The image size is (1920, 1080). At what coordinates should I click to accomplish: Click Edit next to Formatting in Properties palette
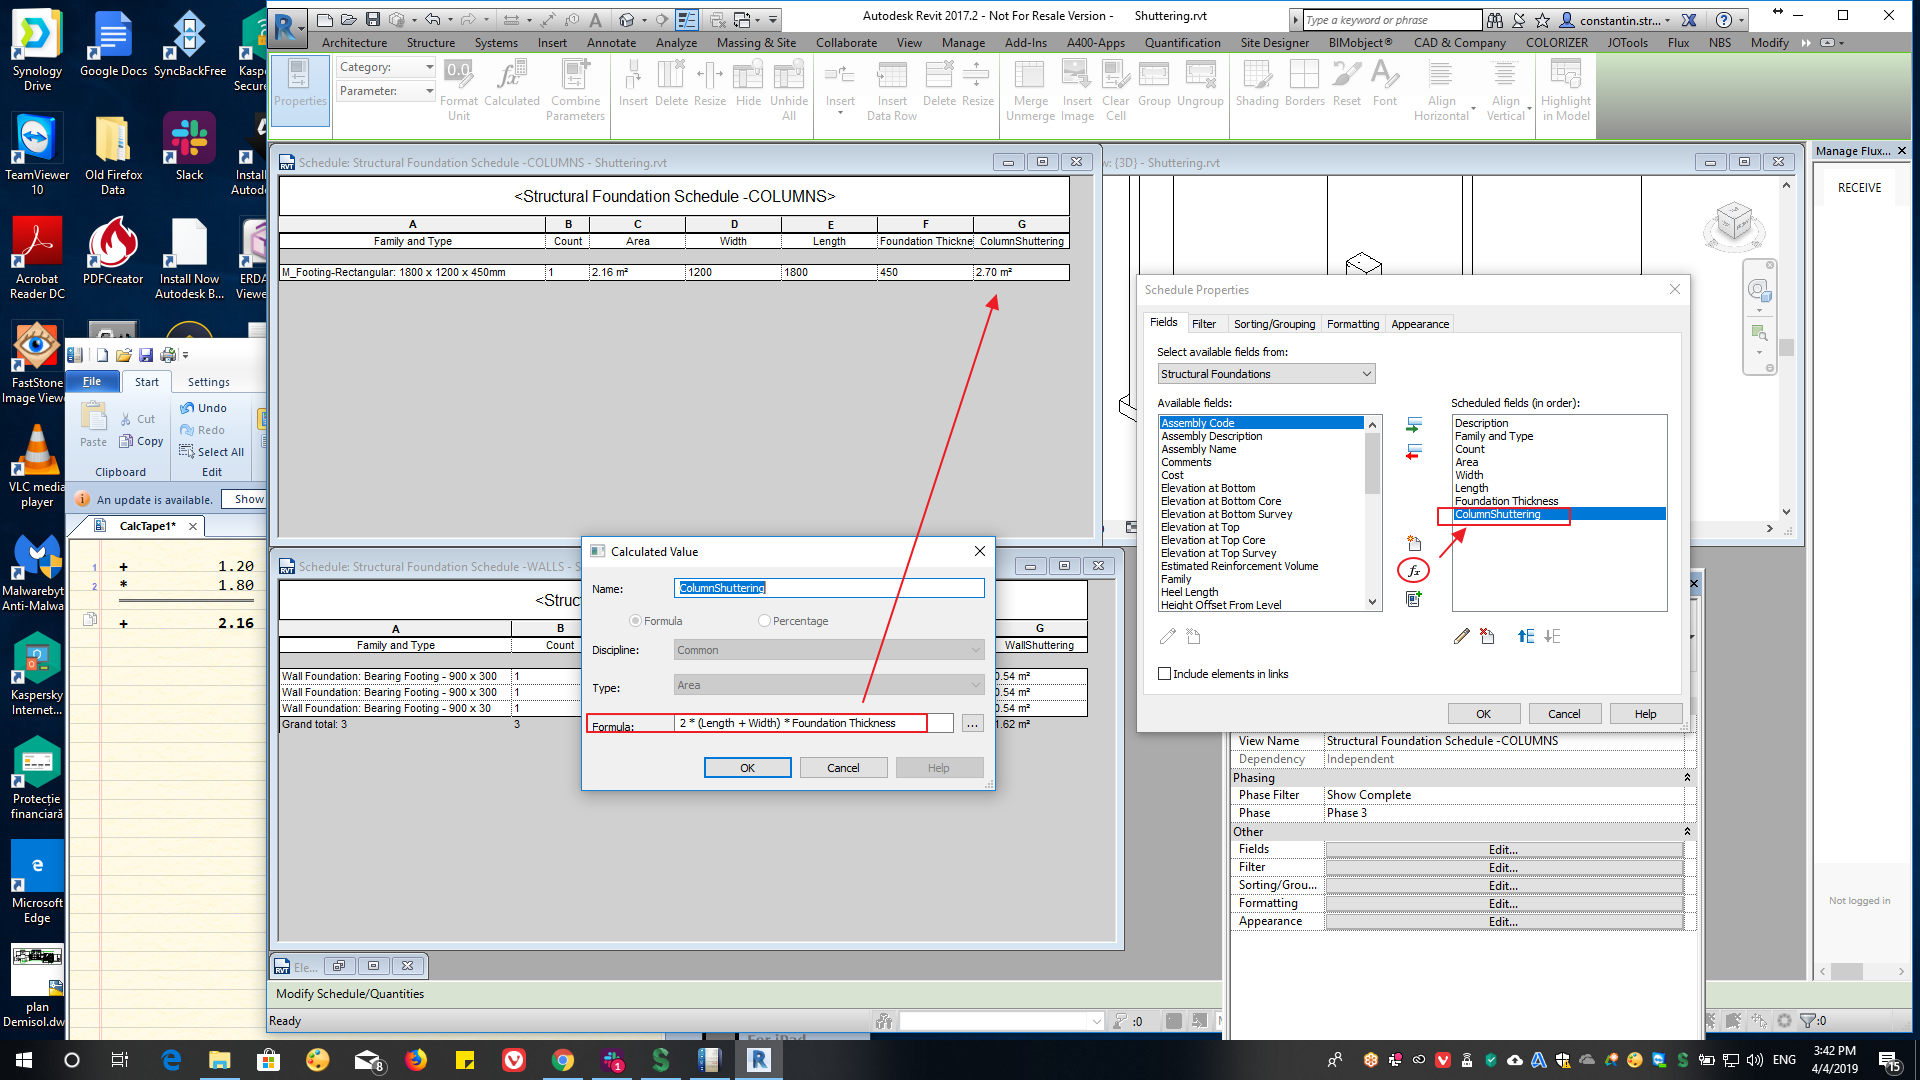click(x=1502, y=903)
